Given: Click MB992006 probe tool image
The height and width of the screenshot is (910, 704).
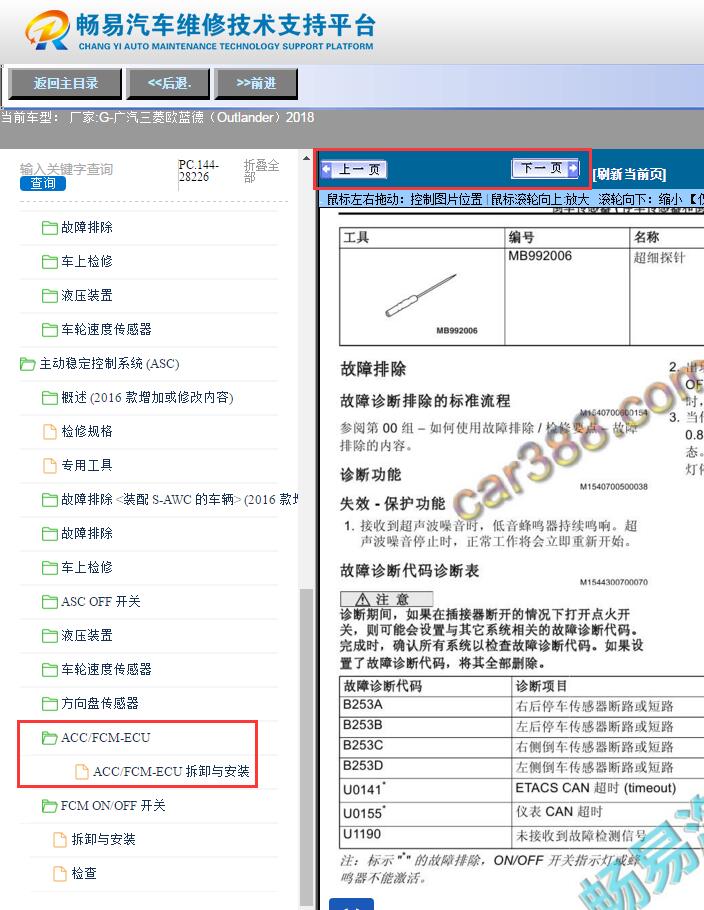Looking at the screenshot, I should (x=423, y=298).
